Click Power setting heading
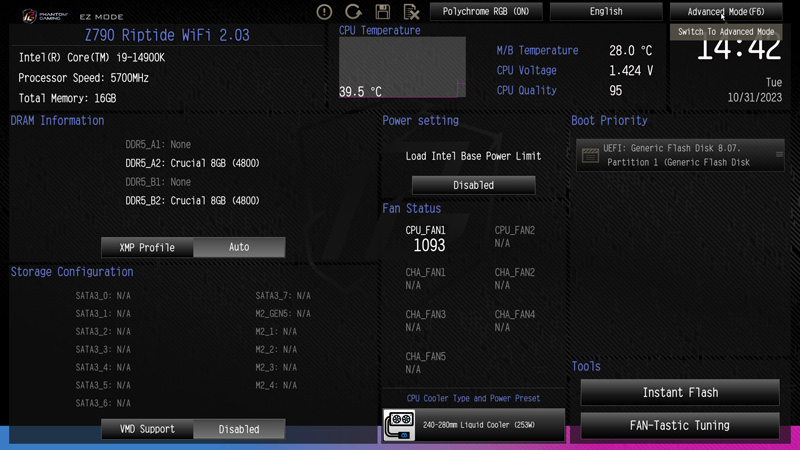Image resolution: width=800 pixels, height=450 pixels. pos(420,120)
